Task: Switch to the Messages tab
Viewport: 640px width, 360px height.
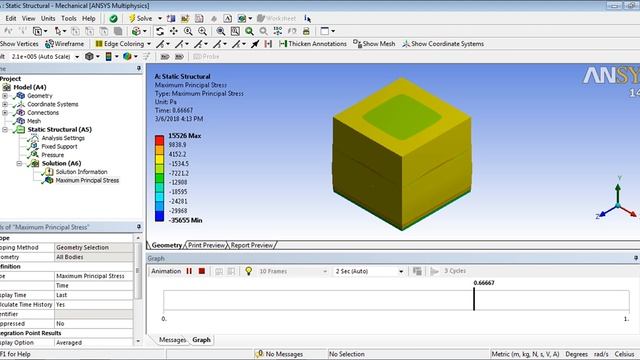Action: tap(172, 340)
